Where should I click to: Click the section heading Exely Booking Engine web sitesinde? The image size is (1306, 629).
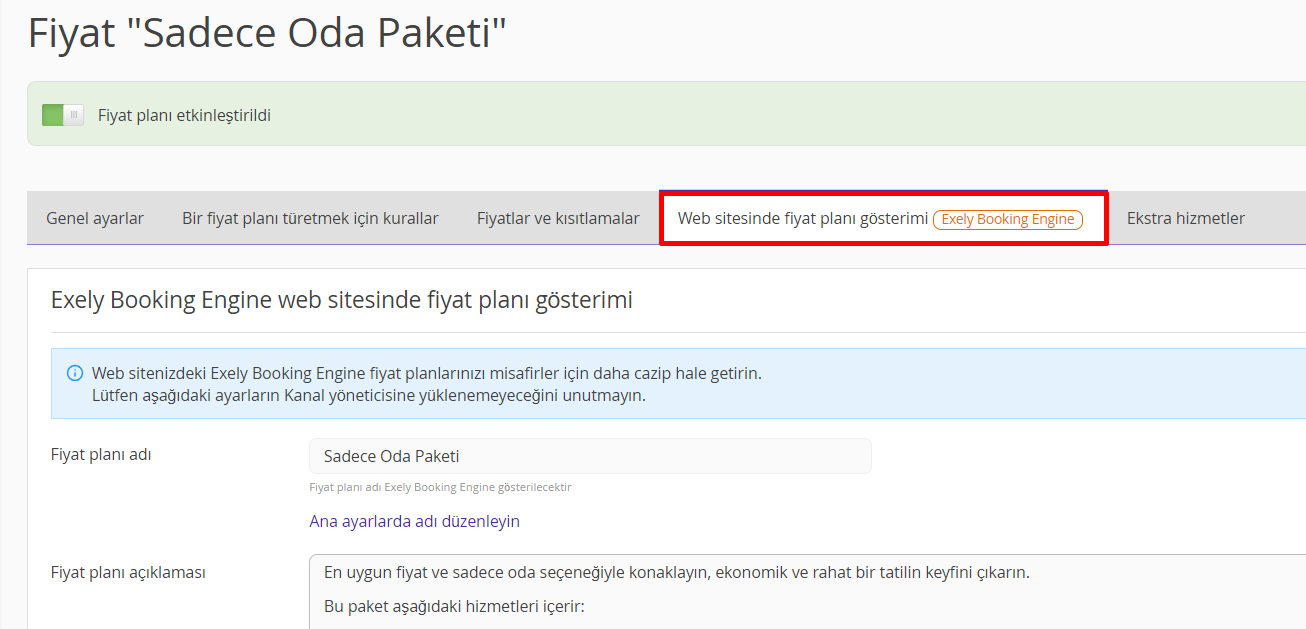[341, 299]
